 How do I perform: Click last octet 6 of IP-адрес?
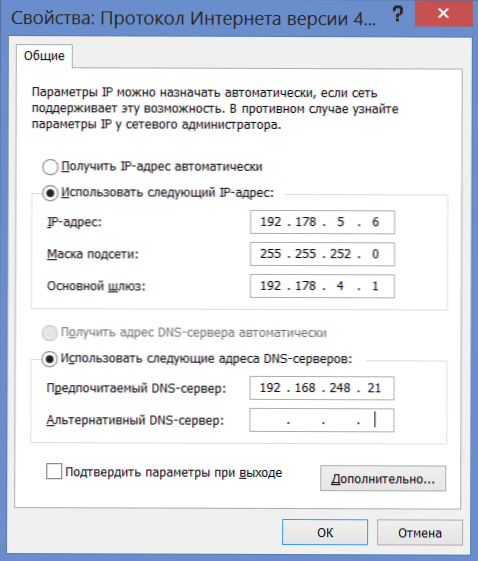[375, 222]
